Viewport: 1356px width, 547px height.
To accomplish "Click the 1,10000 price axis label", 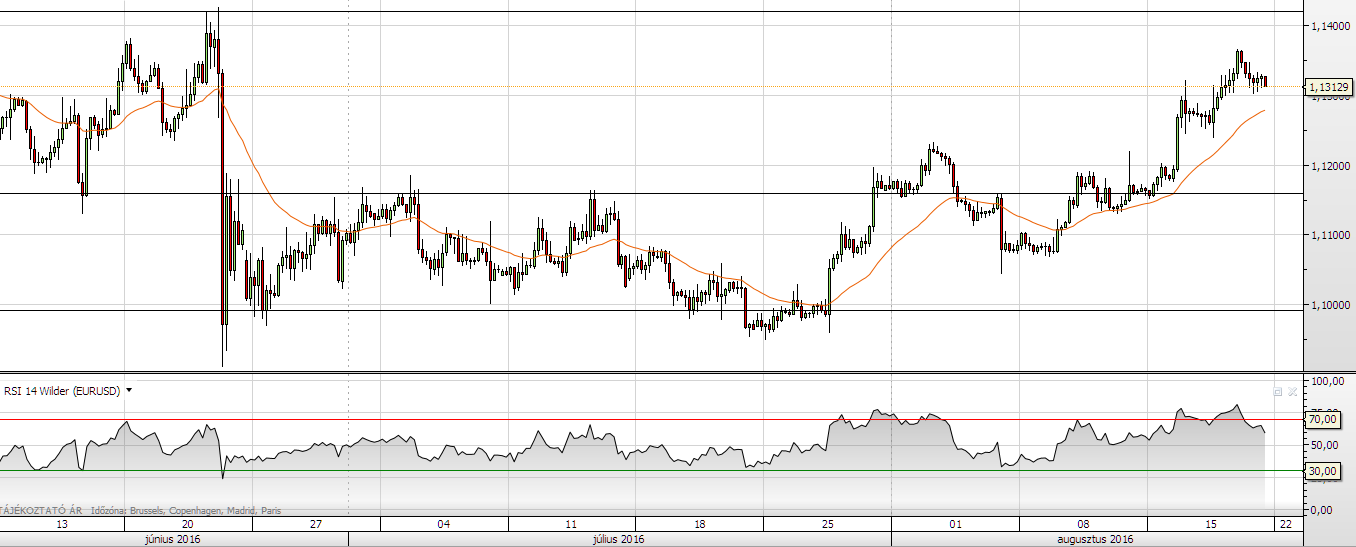I will point(1332,304).
